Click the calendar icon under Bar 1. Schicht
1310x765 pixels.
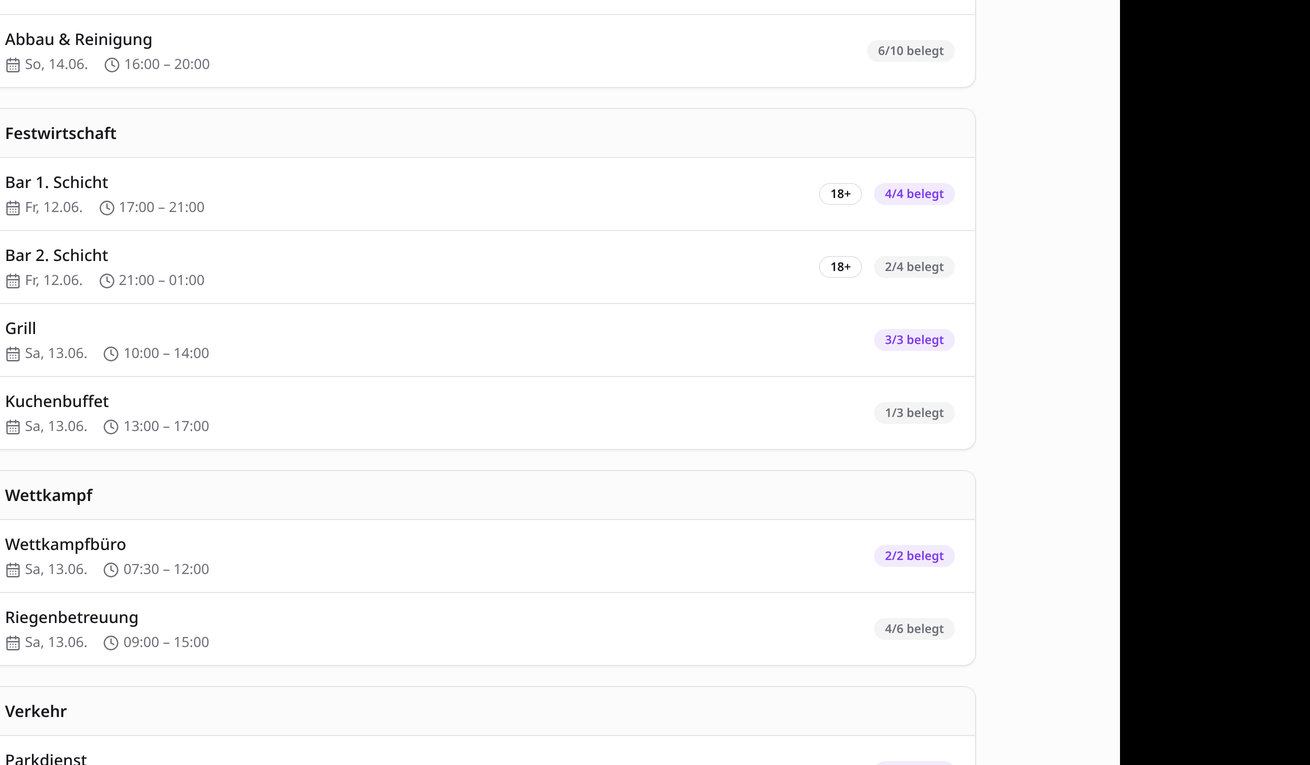[x=12, y=208]
